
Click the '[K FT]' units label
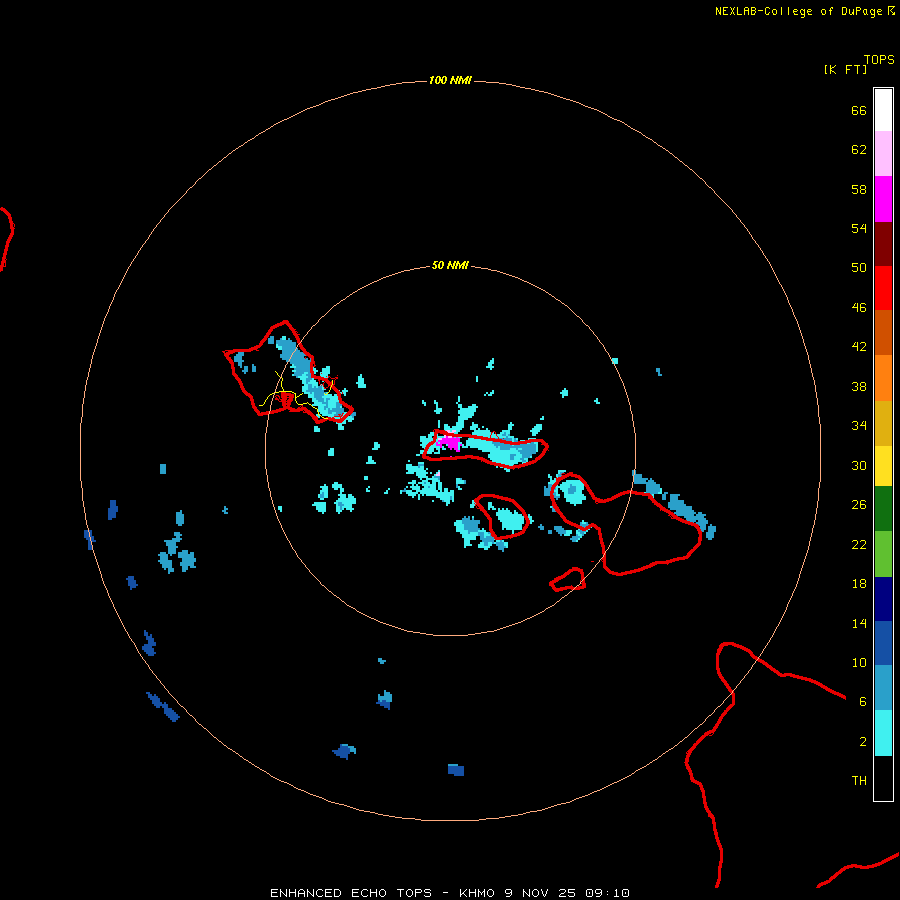point(845,69)
